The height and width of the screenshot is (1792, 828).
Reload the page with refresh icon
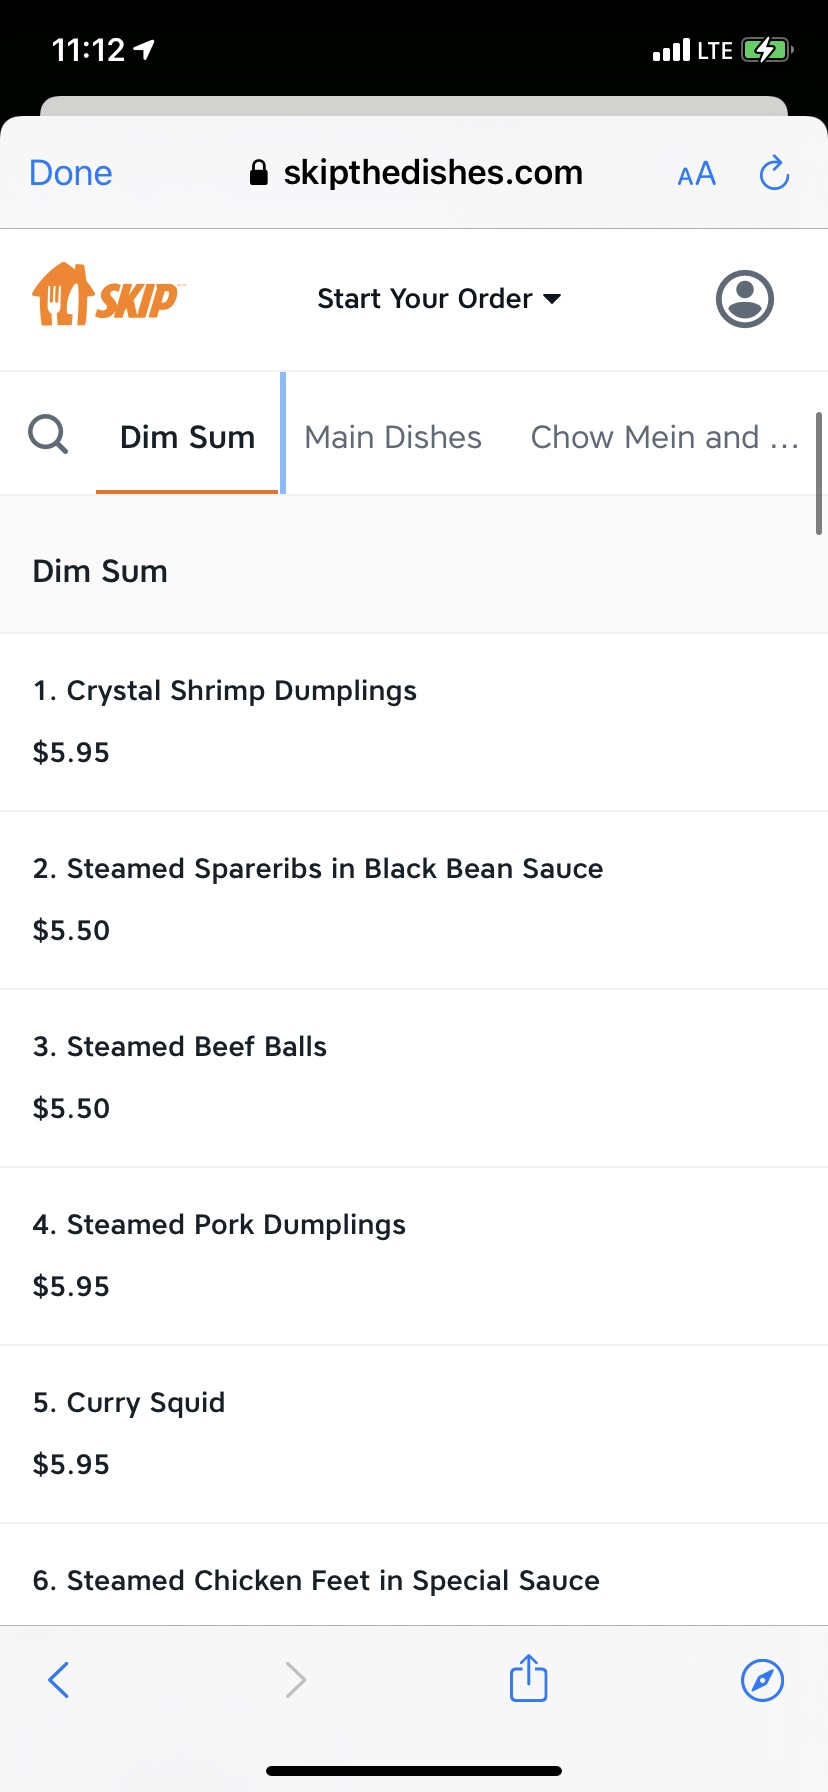point(774,174)
